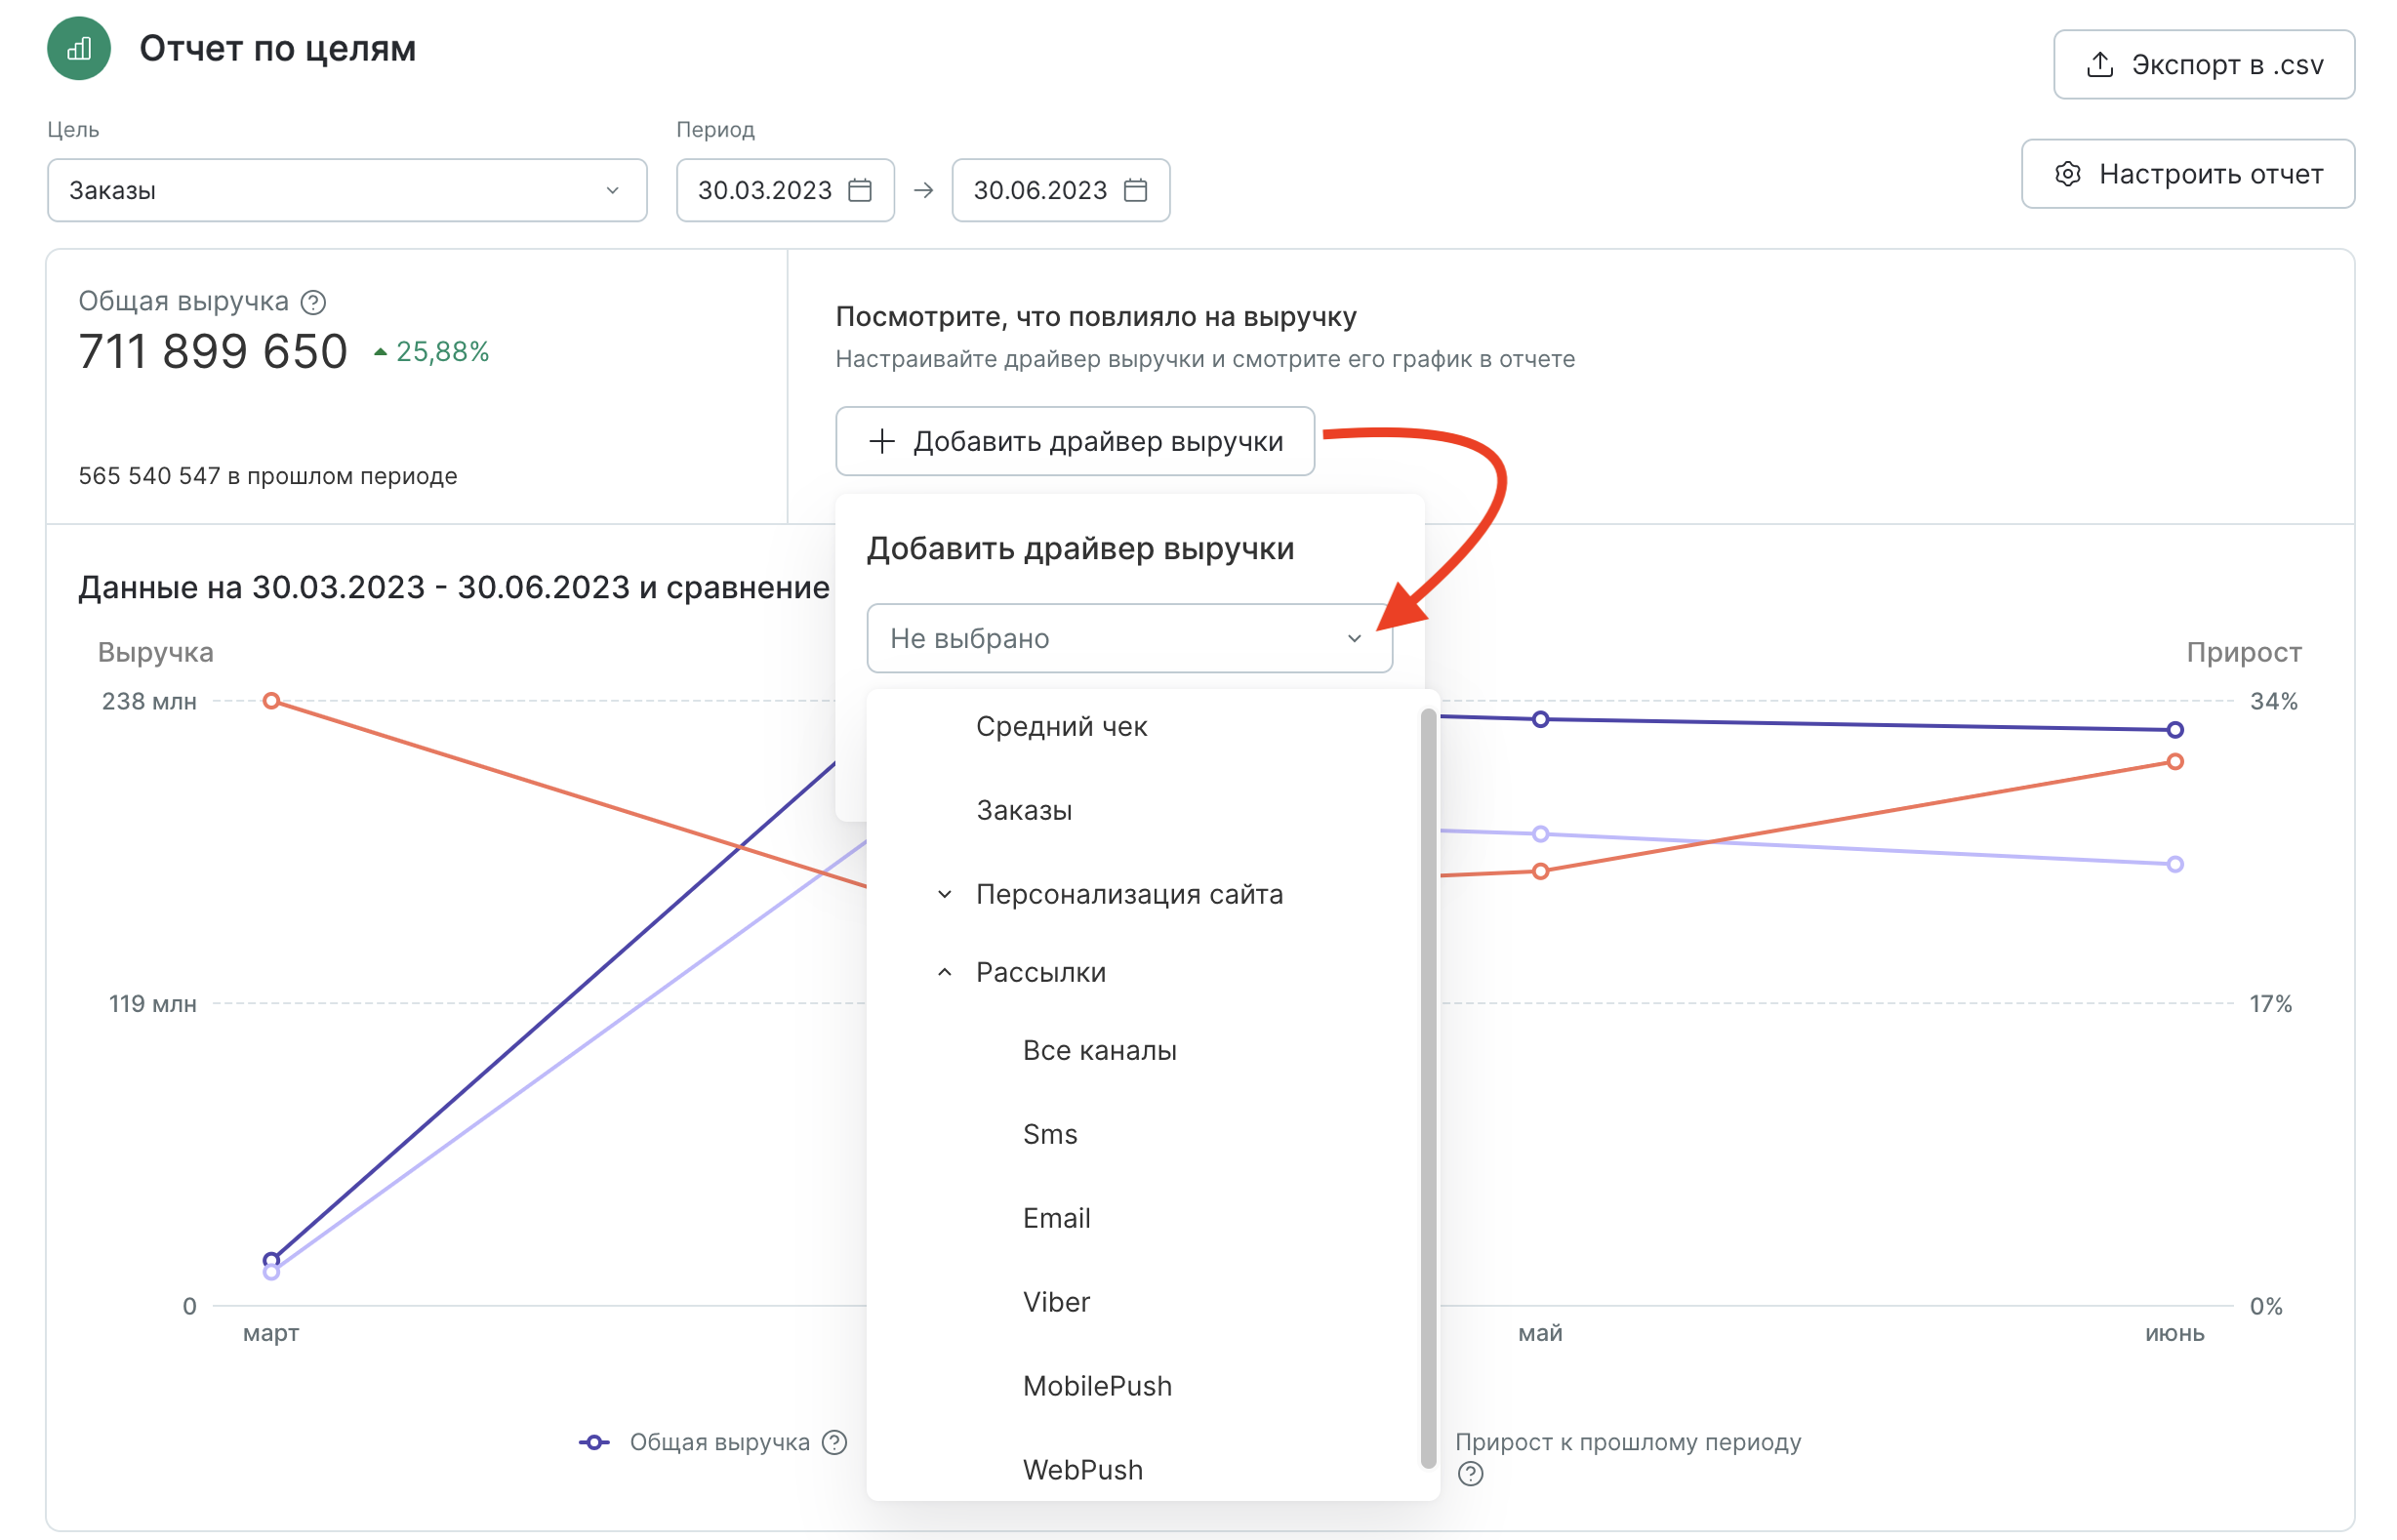
Task: Click help icon beside Общая выручка legend
Action: (x=834, y=1443)
